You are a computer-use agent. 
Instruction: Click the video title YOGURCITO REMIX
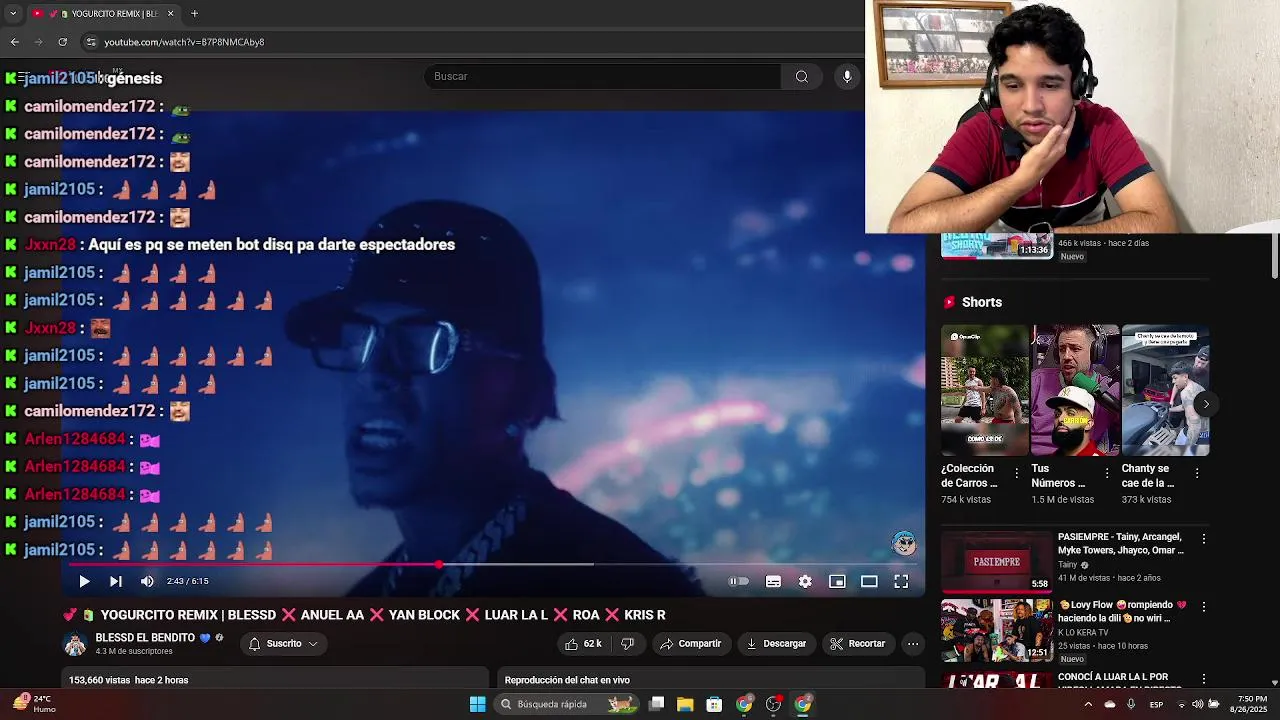365,615
